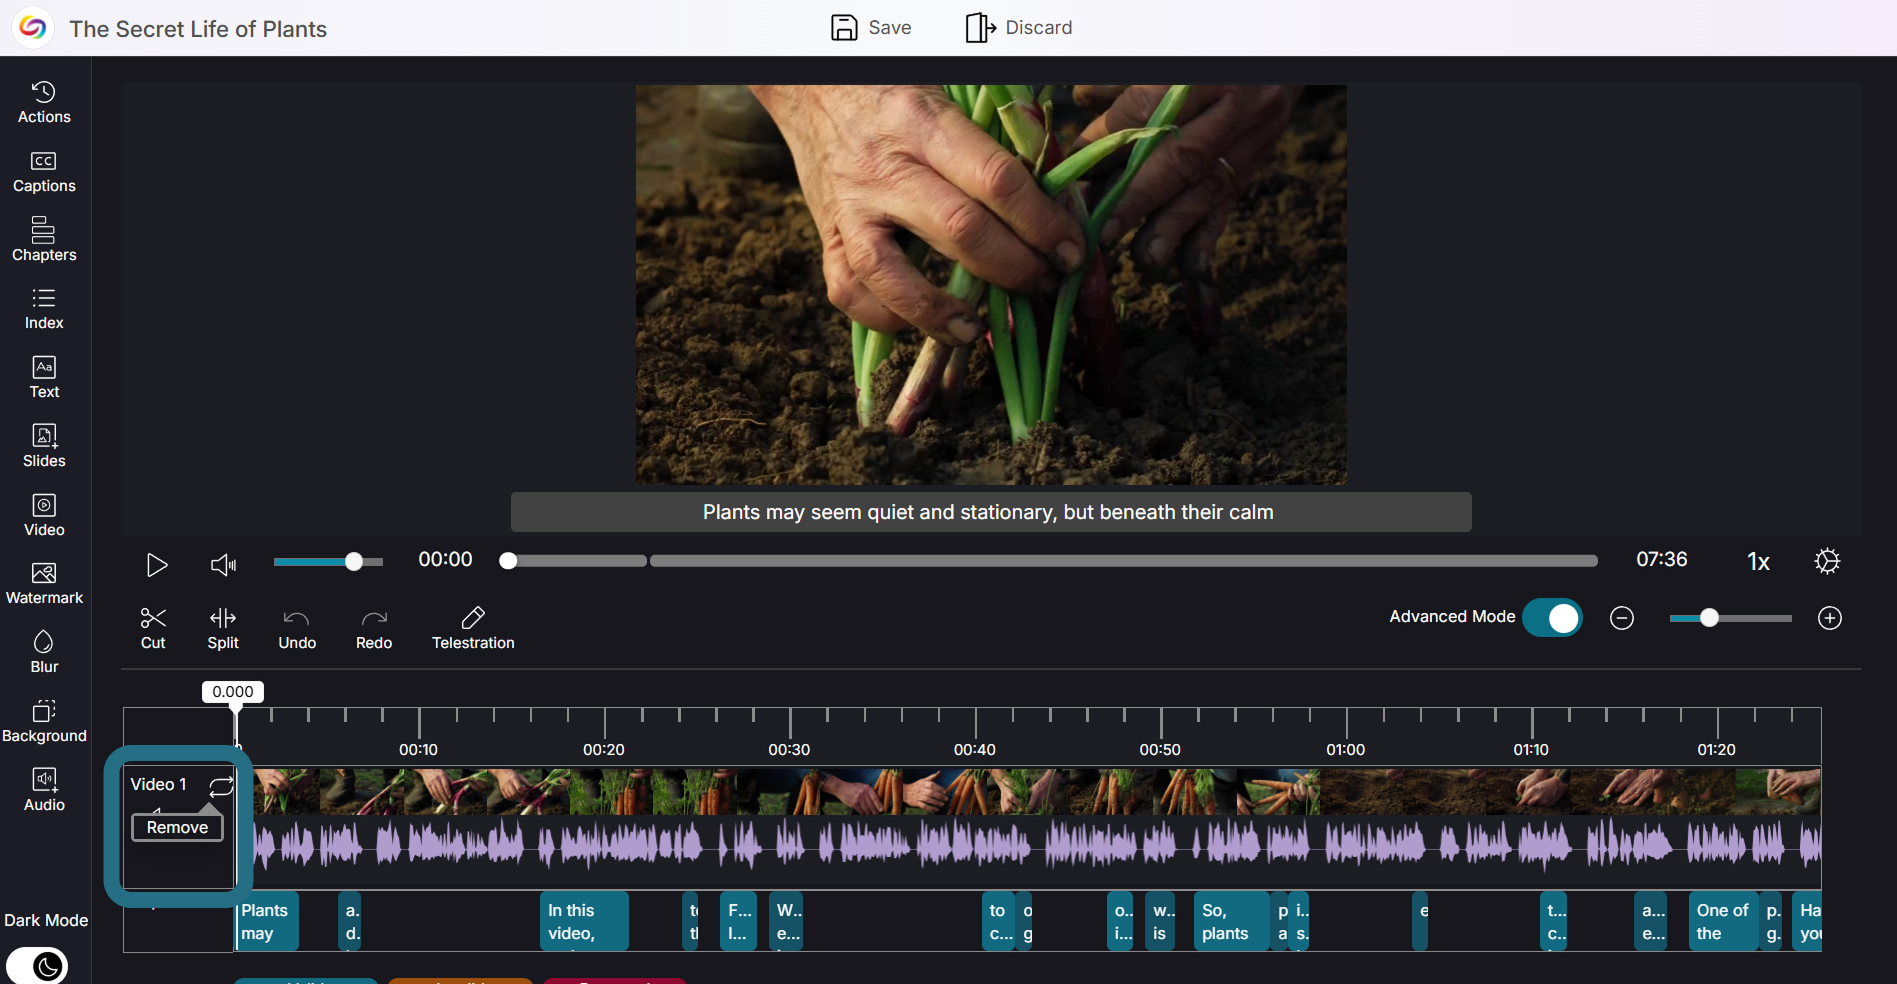Screen dimensions: 1897x984
Task: Discard the changes
Action: pos(1019,28)
